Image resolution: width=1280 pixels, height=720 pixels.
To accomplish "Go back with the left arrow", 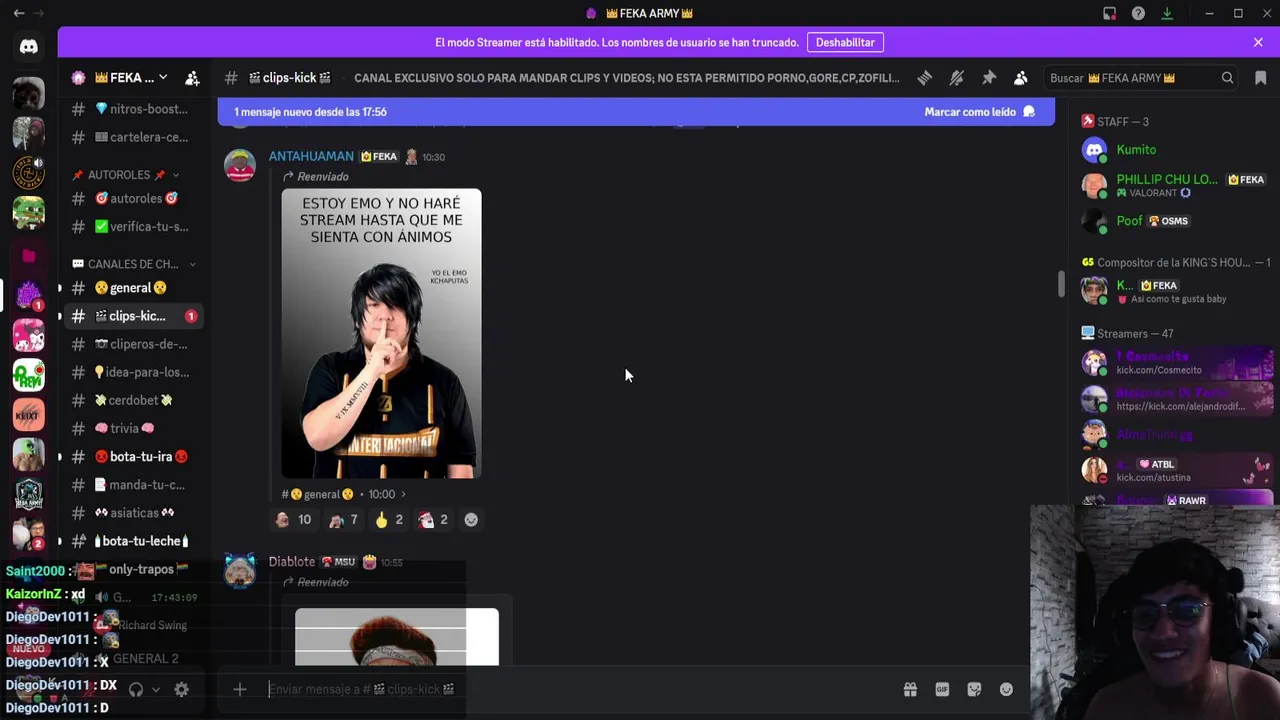I will (19, 13).
